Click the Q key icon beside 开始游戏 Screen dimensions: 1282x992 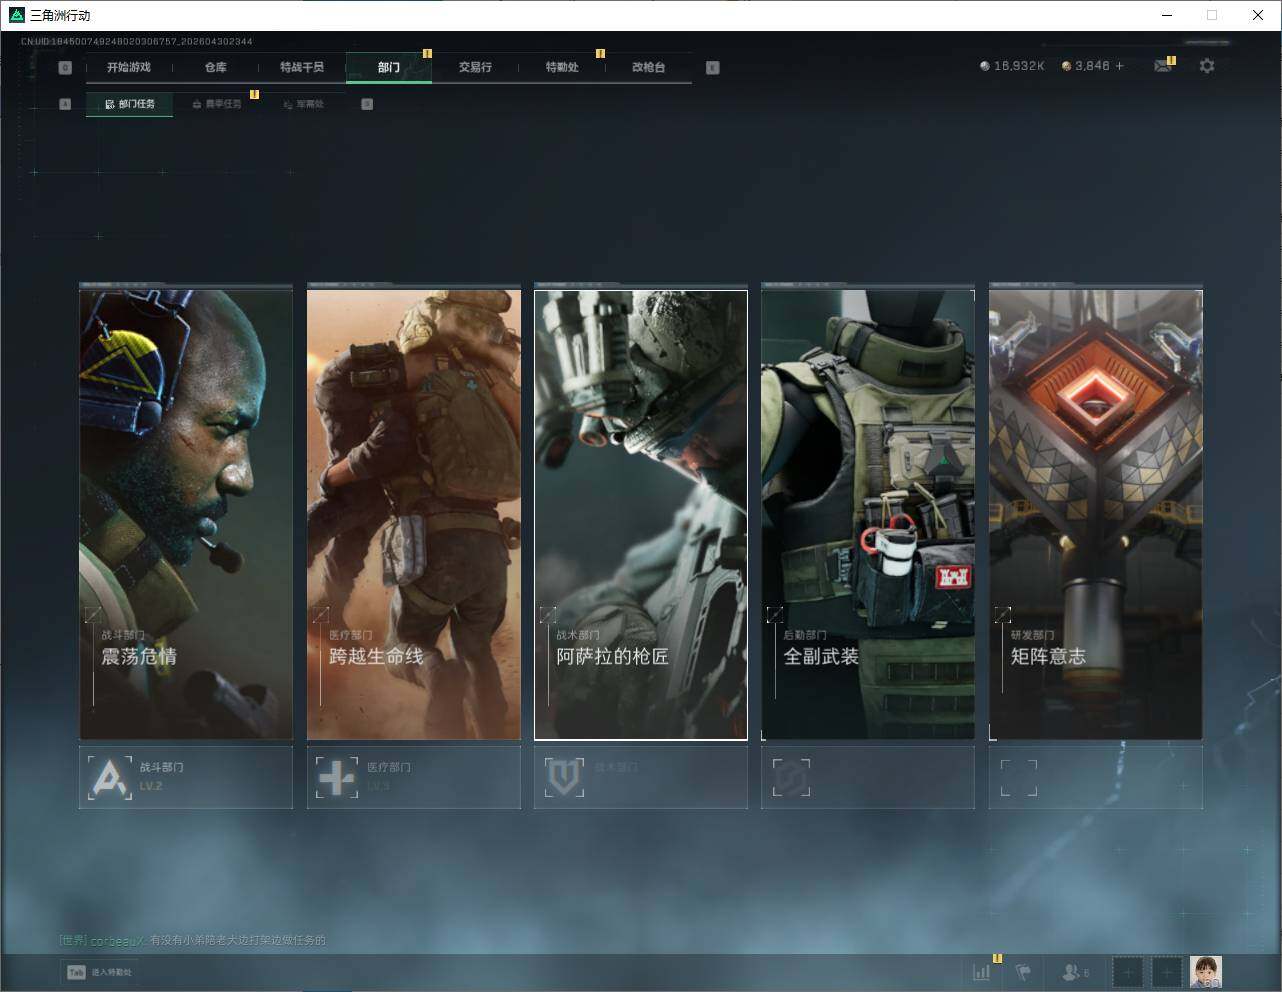coord(65,68)
